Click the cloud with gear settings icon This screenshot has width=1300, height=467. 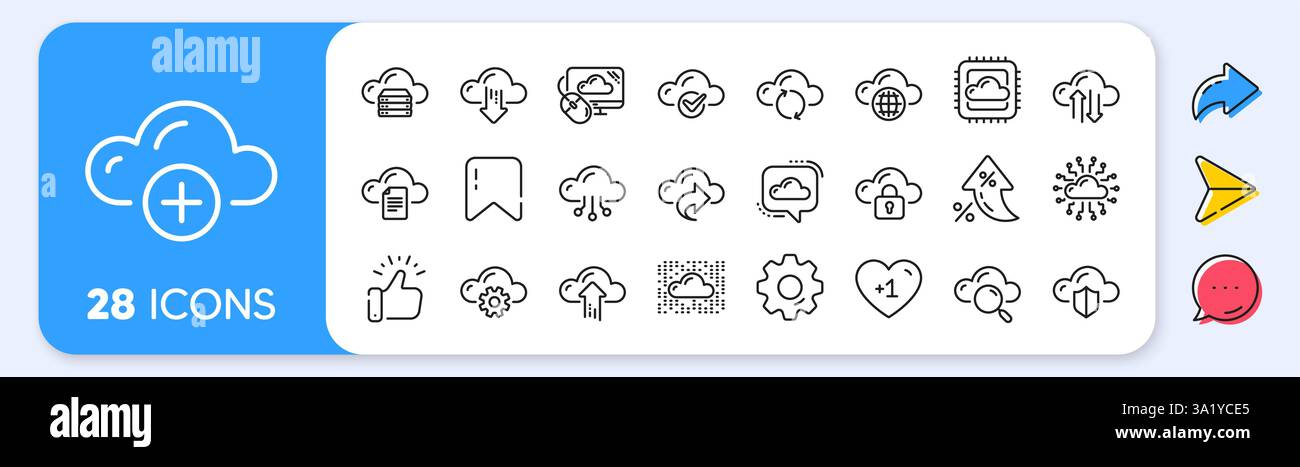pyautogui.click(x=494, y=290)
